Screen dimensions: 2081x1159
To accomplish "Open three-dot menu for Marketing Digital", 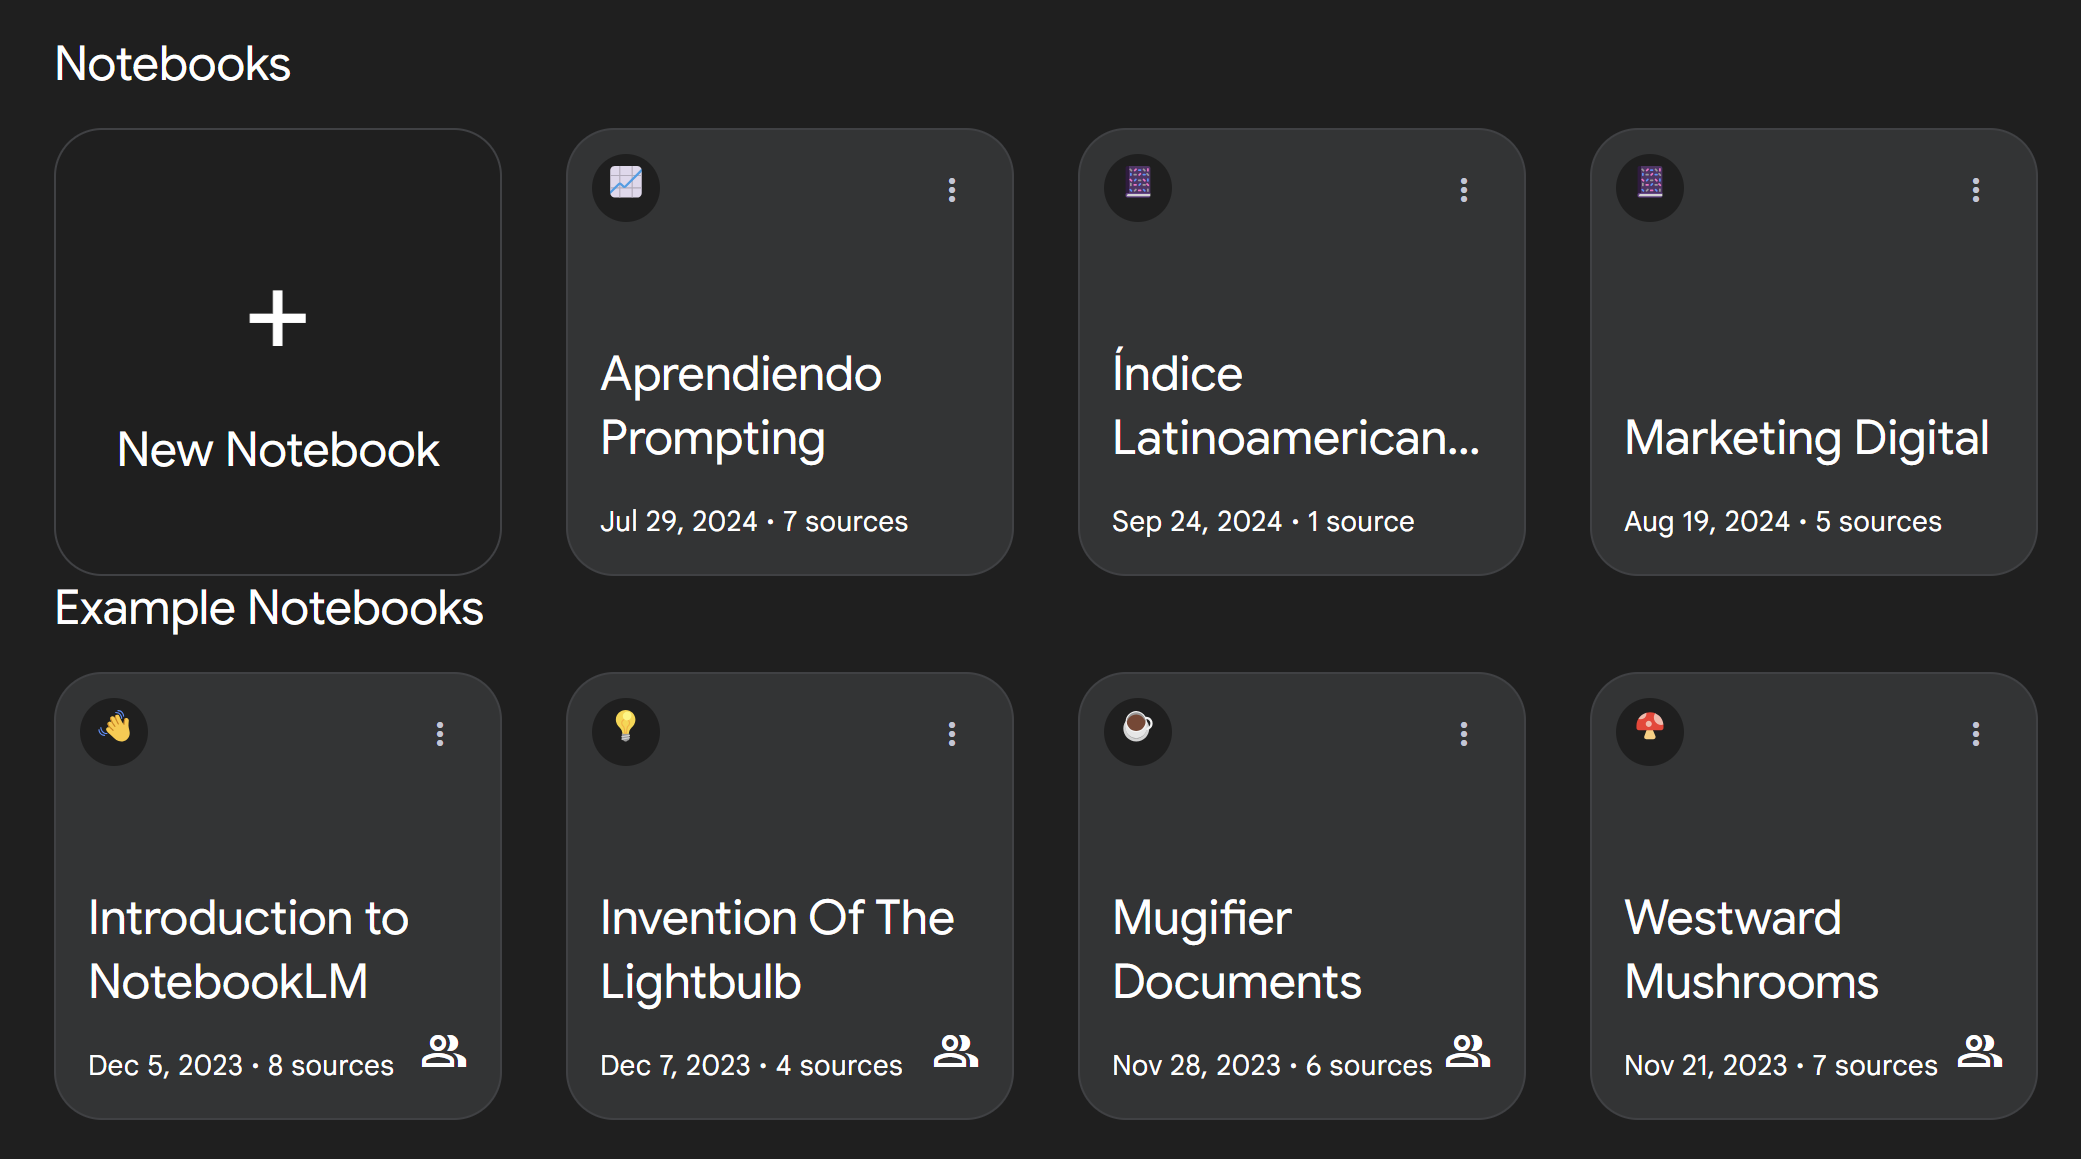I will pyautogui.click(x=1976, y=190).
